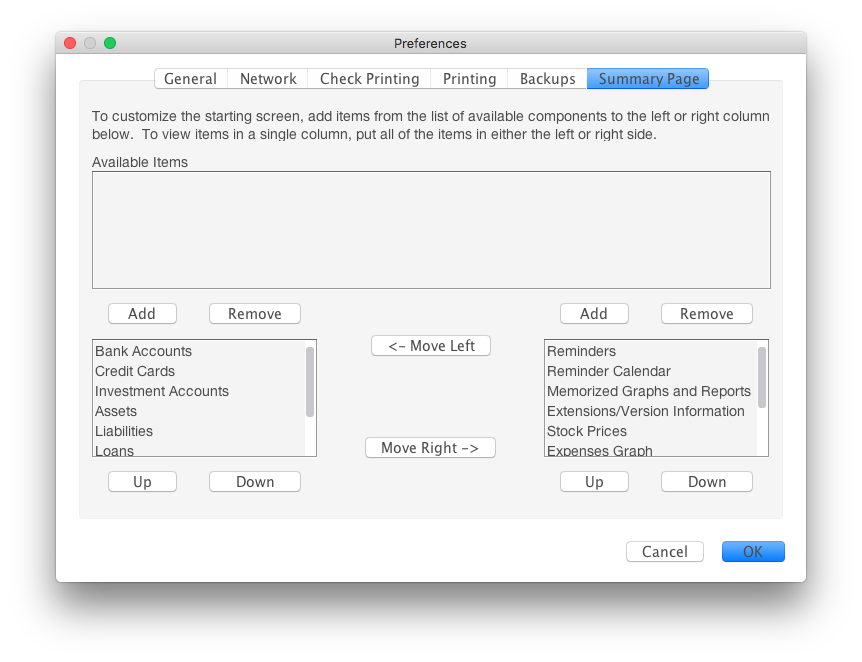
Task: Choose Investment Accounts in left list
Action: pos(199,391)
